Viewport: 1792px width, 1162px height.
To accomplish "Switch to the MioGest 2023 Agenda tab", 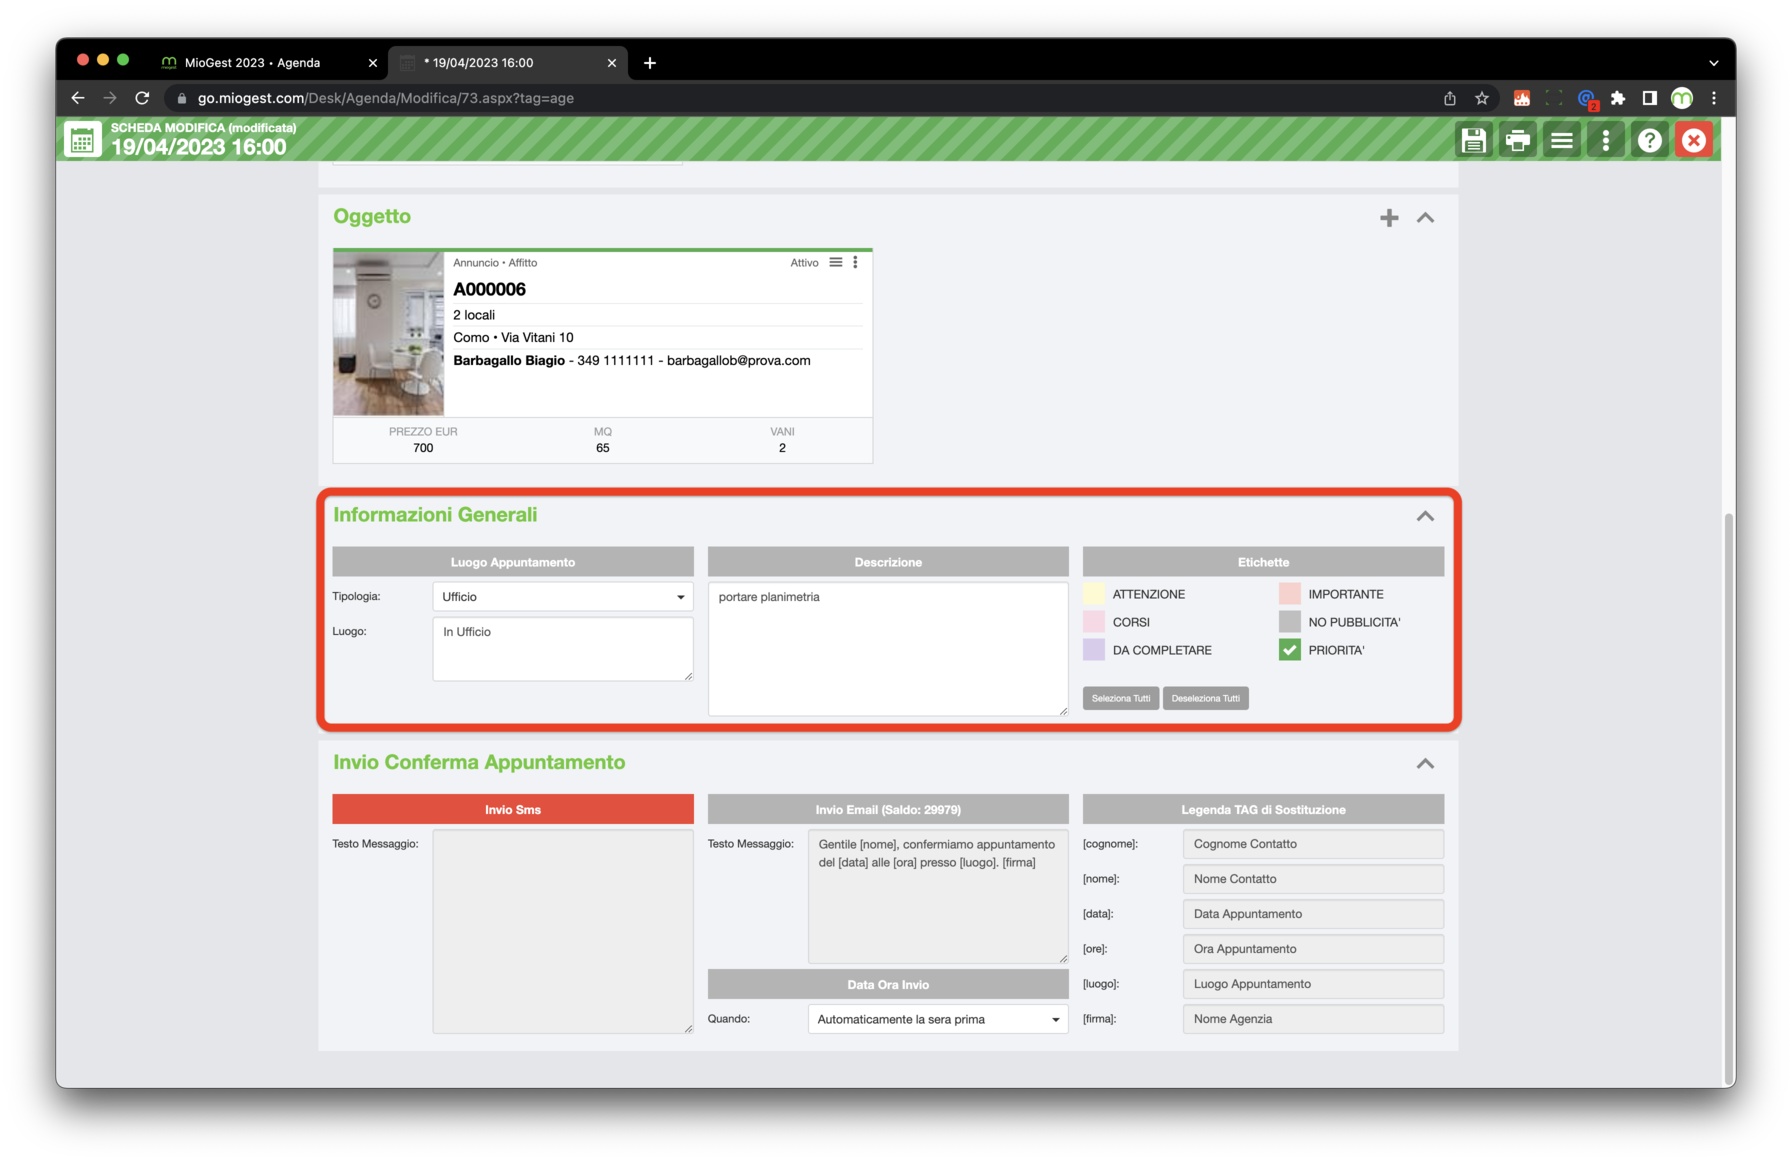I will coord(252,62).
